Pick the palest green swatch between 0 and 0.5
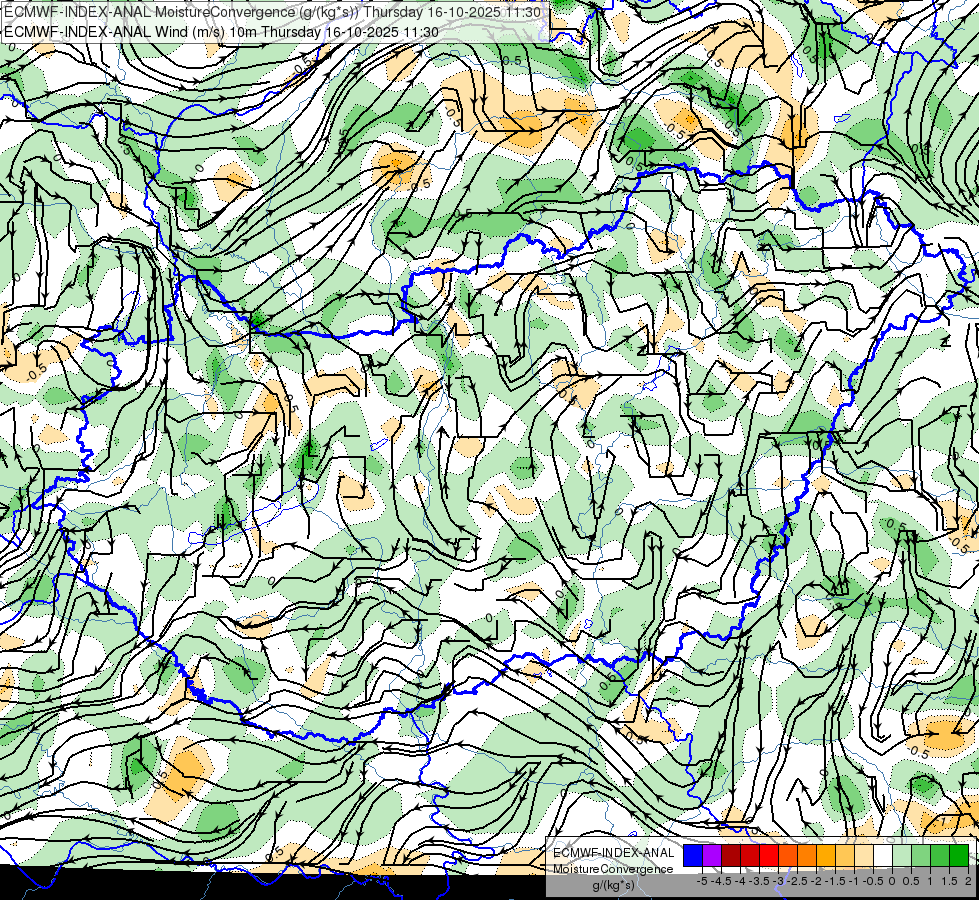Screen dimensions: 979x900 tap(902, 855)
